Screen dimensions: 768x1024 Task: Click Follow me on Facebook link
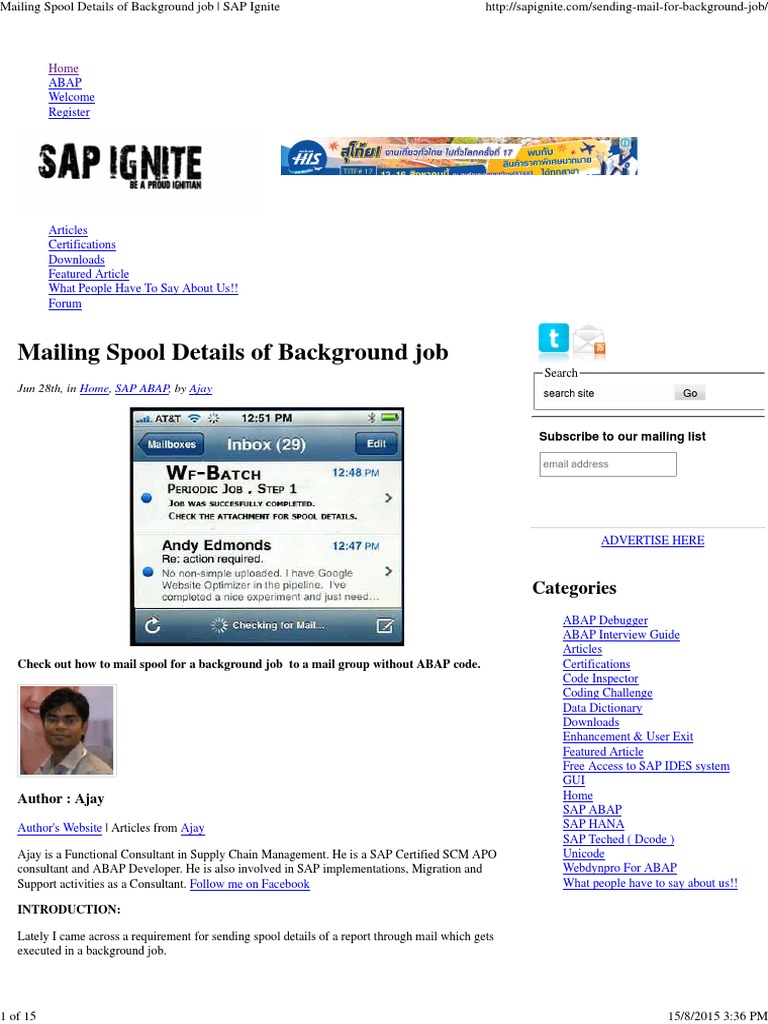point(249,884)
